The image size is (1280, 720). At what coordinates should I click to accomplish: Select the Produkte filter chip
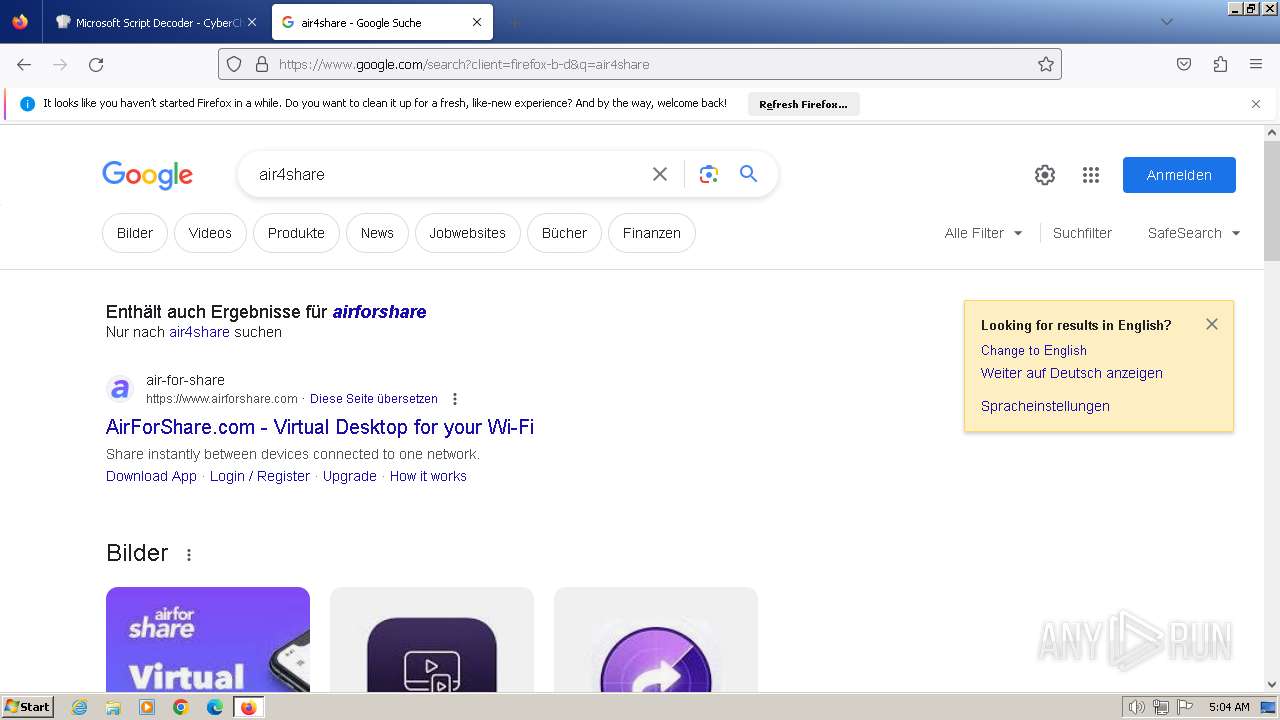pos(296,233)
